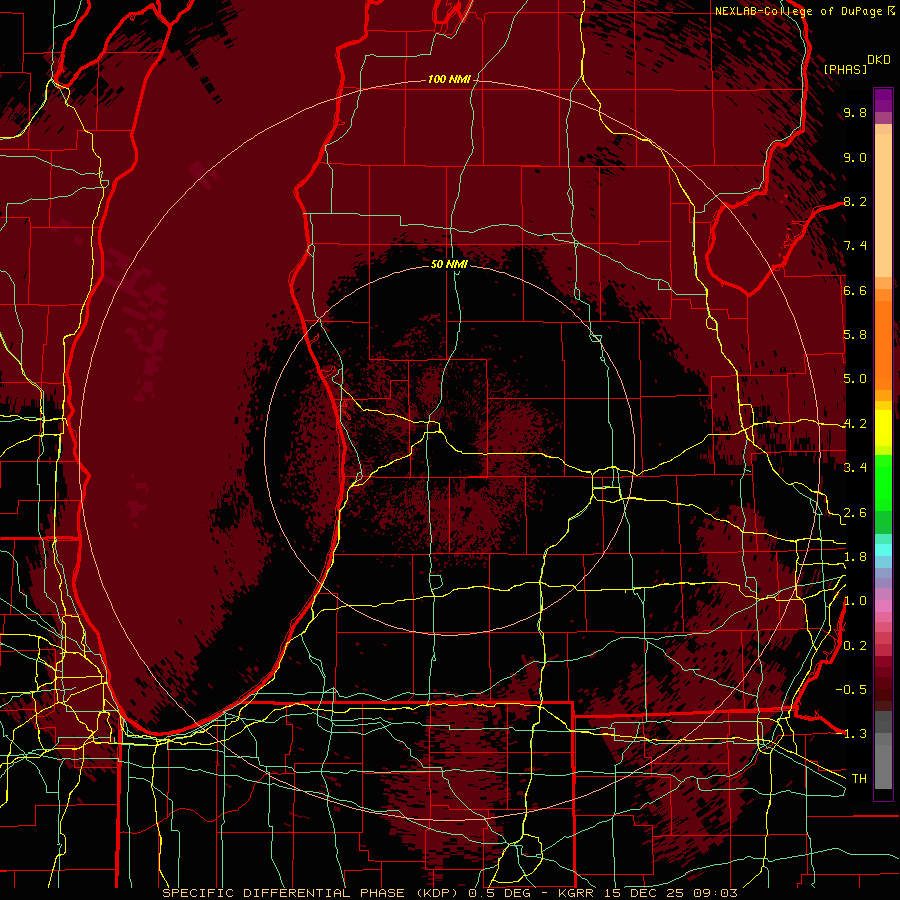Click the '1.8' scale value
This screenshot has height=900, width=900.
tap(855, 557)
